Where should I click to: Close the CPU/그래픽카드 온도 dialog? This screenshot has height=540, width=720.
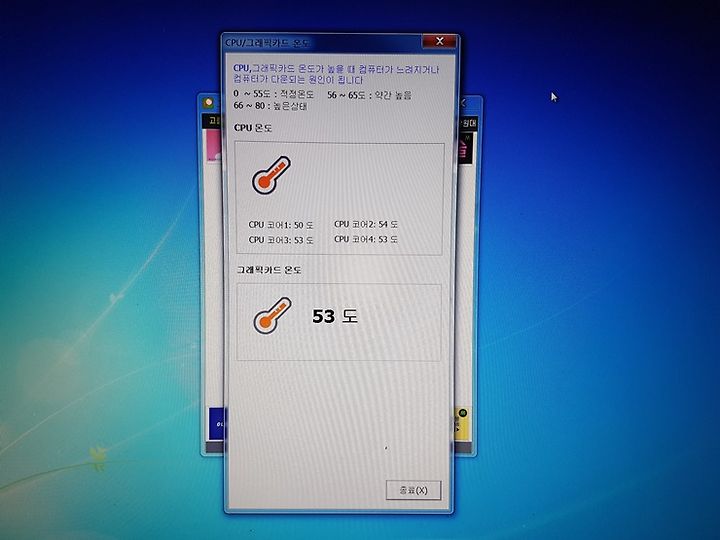439,41
